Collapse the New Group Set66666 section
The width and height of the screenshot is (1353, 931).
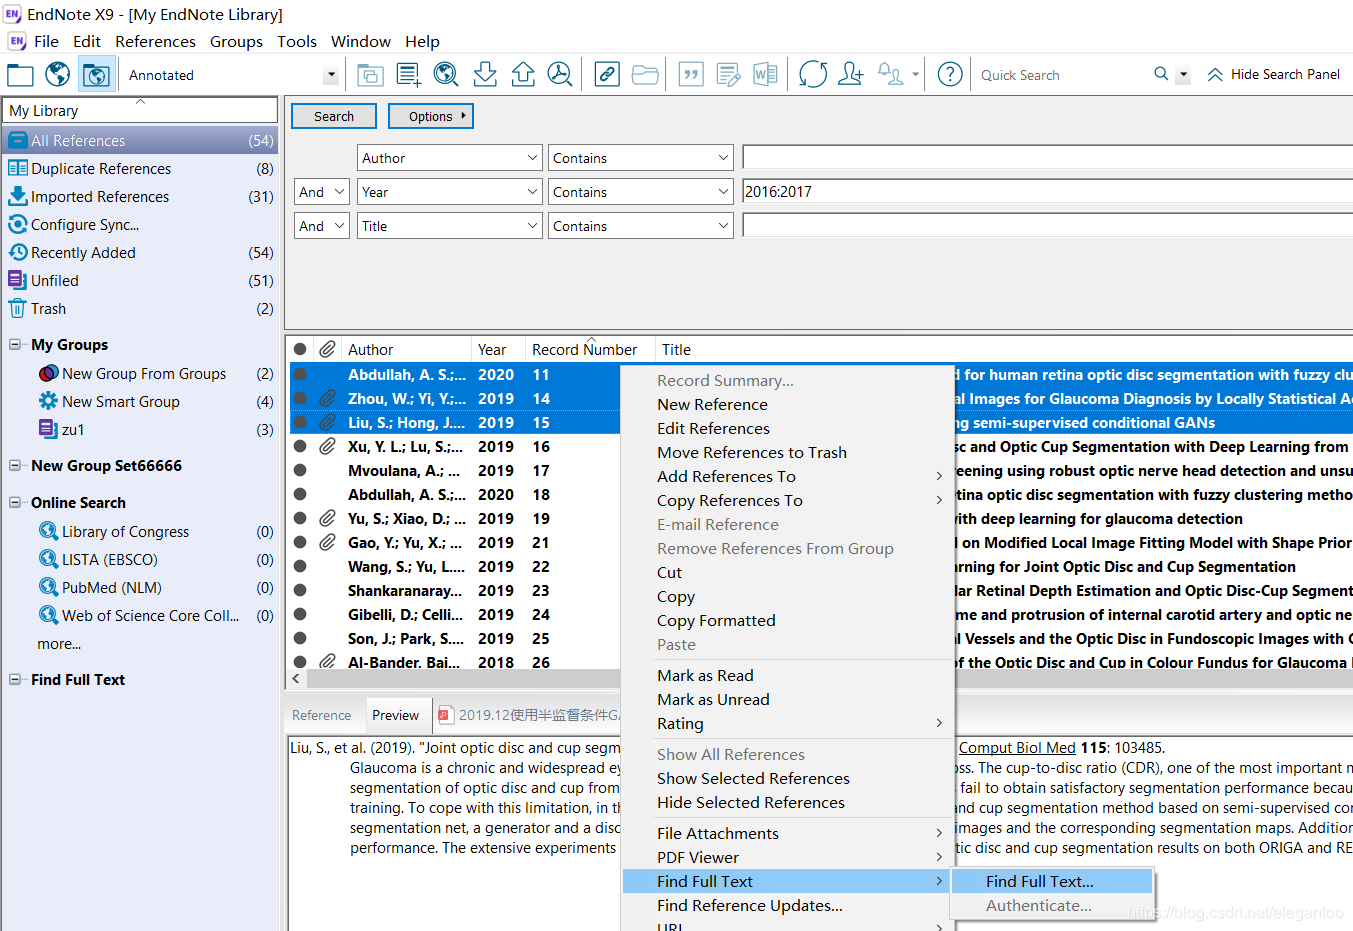pyautogui.click(x=15, y=465)
